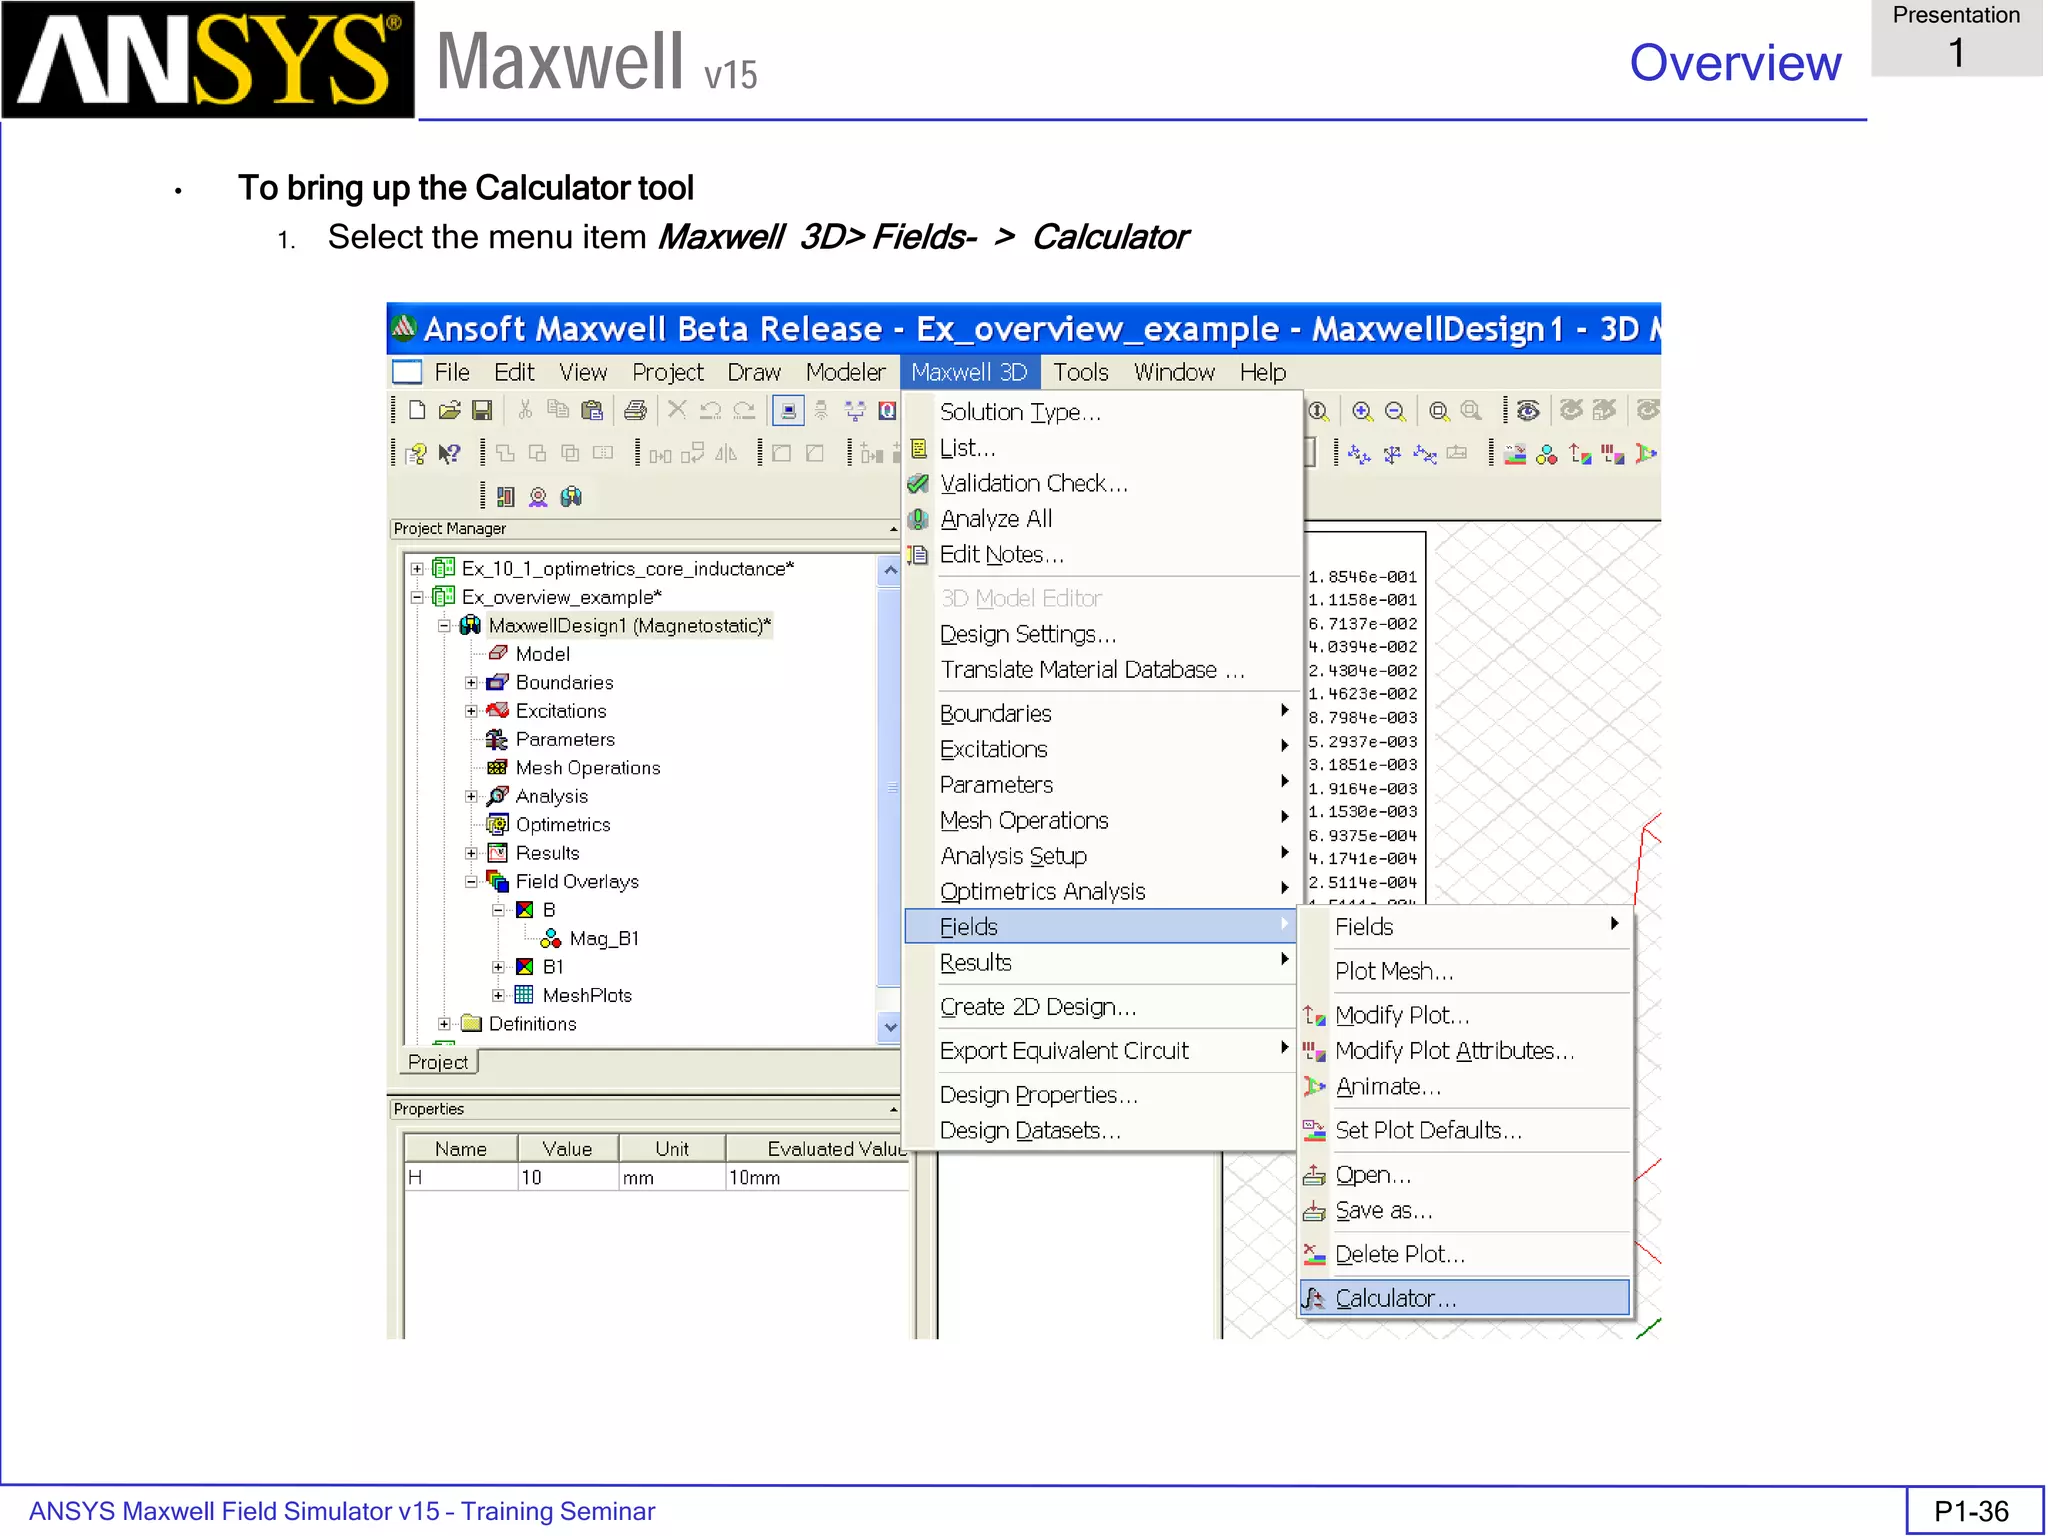The width and height of the screenshot is (2048, 1536).
Task: Click the distributed machines network icon
Action: 855,410
